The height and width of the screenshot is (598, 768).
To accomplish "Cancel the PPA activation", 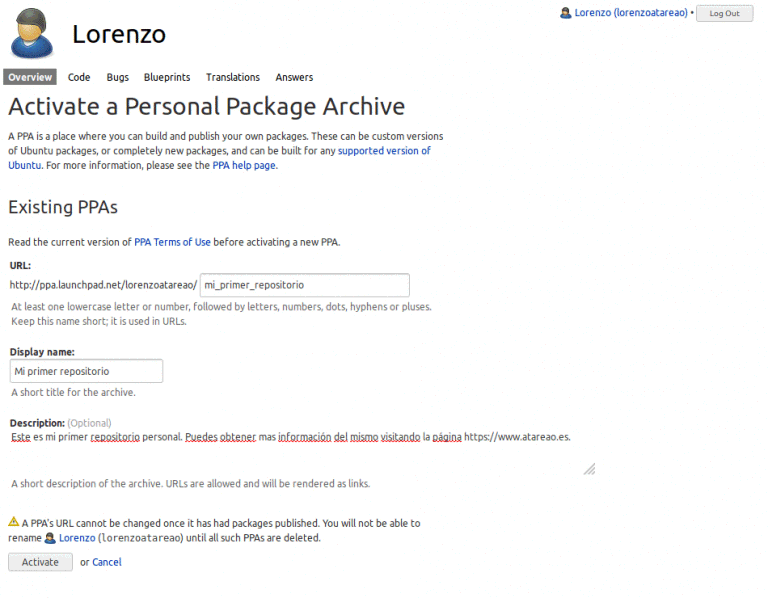I will pos(107,562).
